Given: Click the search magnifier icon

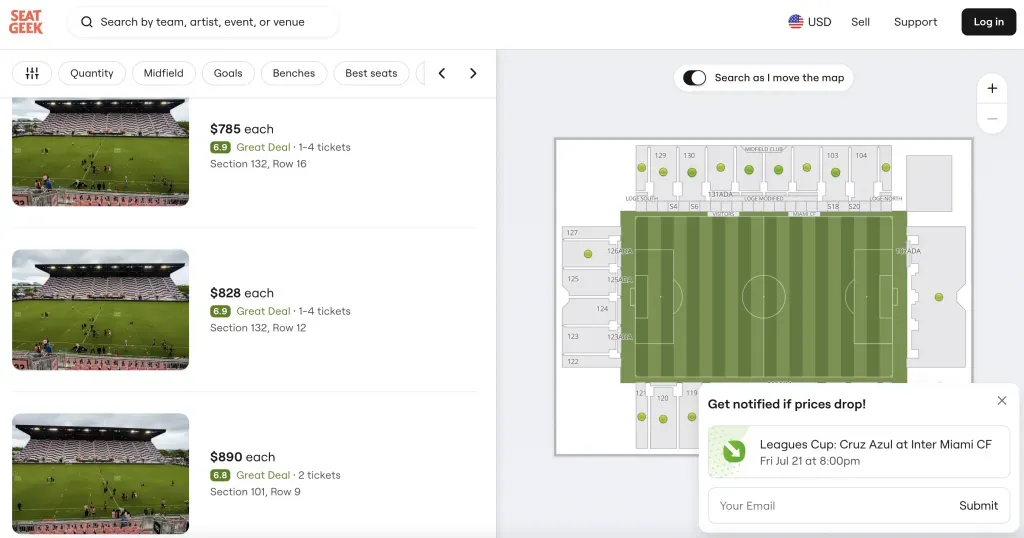Looking at the screenshot, I should [x=87, y=22].
